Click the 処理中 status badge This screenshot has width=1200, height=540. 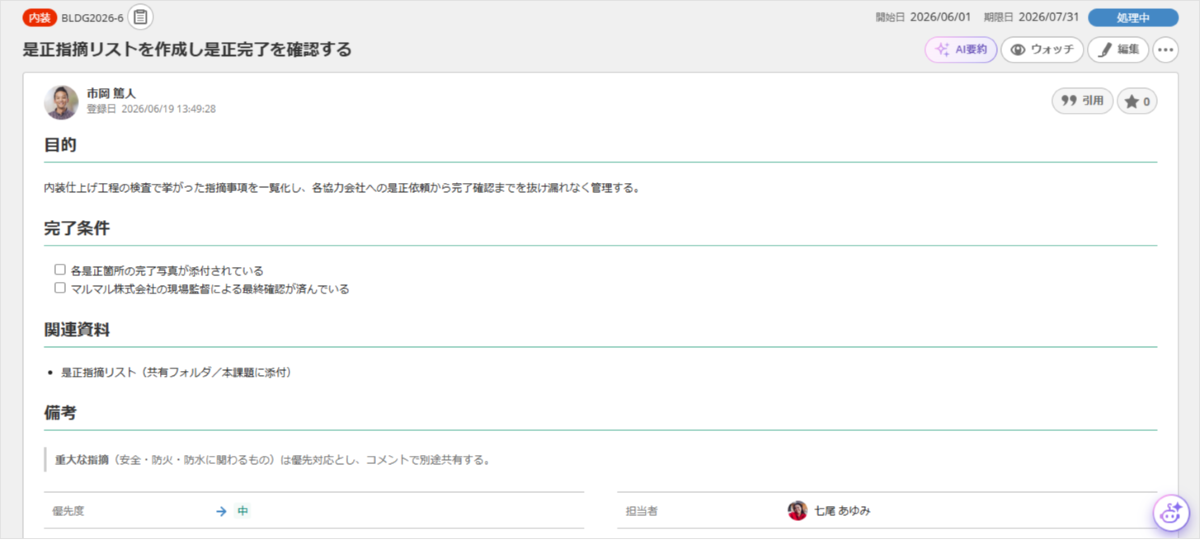pos(1133,17)
